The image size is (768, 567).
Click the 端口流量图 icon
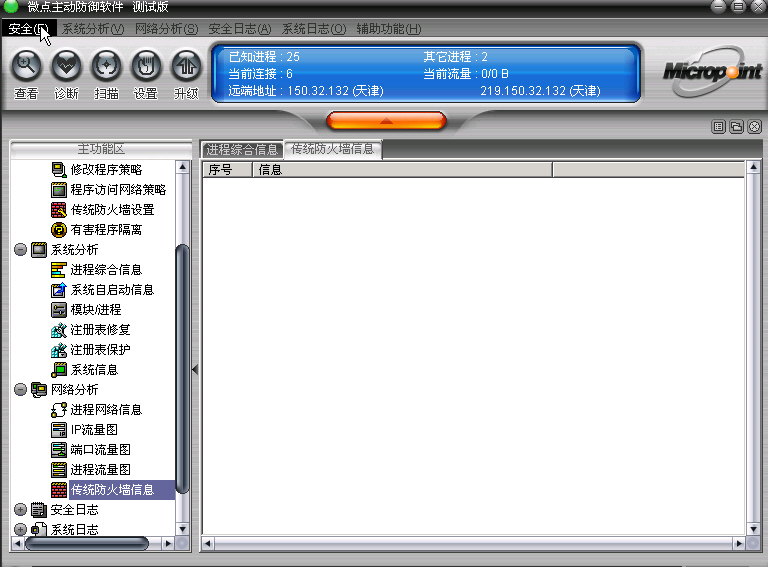click(59, 450)
